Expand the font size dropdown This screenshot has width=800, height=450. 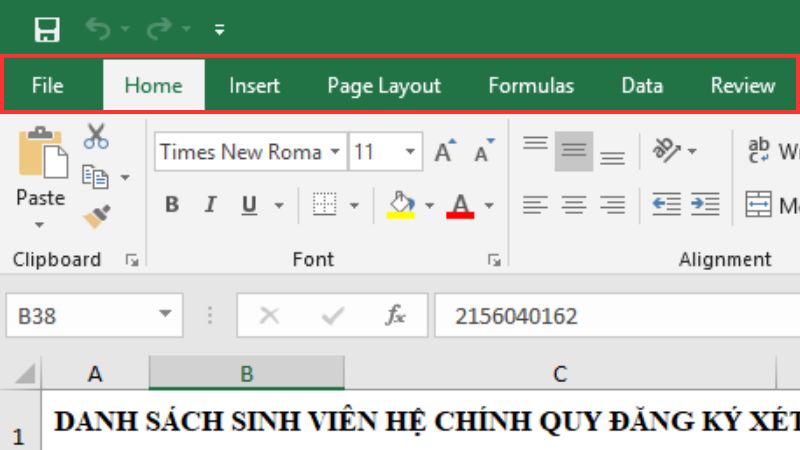411,152
